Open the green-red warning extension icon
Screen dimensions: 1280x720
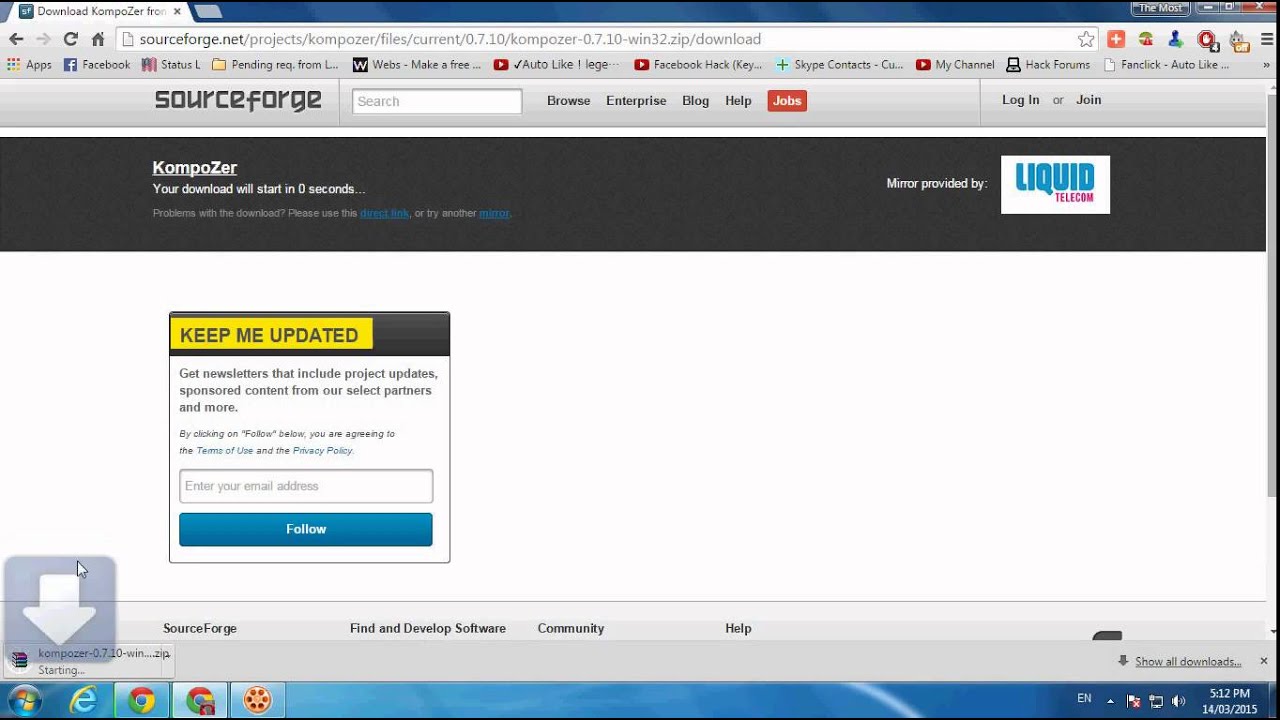pos(1146,39)
